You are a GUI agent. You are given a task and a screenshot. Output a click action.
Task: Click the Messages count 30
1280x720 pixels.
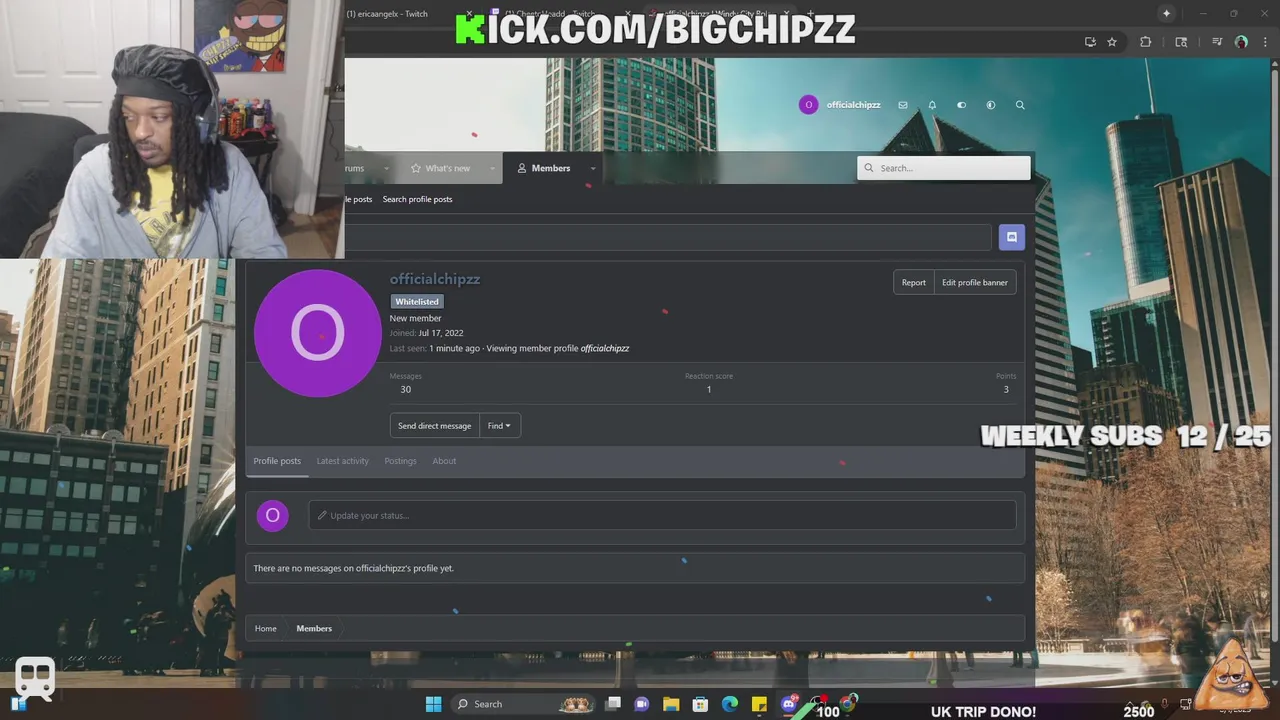tap(405, 389)
